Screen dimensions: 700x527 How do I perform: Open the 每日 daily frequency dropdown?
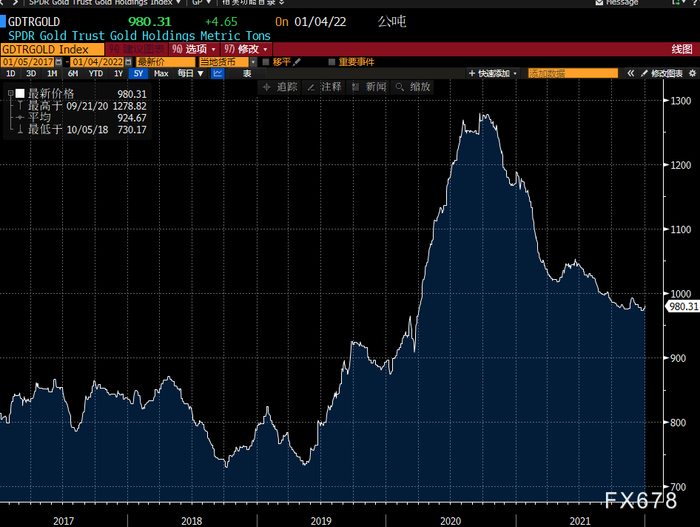(191, 73)
